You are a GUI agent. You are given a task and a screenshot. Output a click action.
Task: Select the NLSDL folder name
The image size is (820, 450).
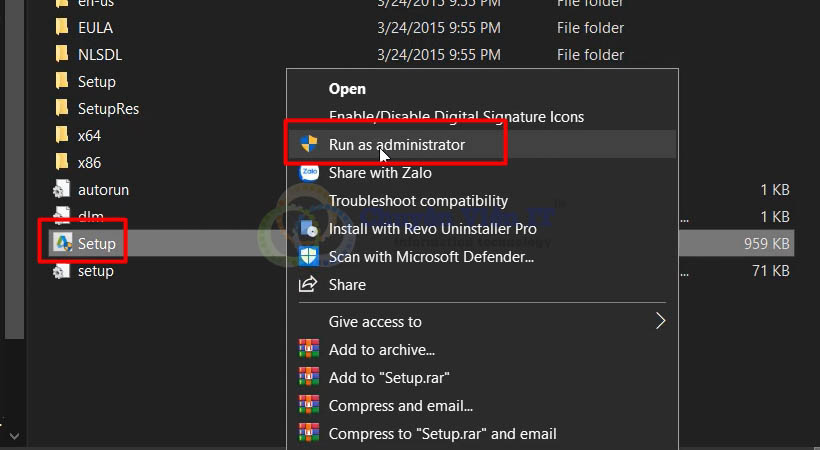point(100,55)
